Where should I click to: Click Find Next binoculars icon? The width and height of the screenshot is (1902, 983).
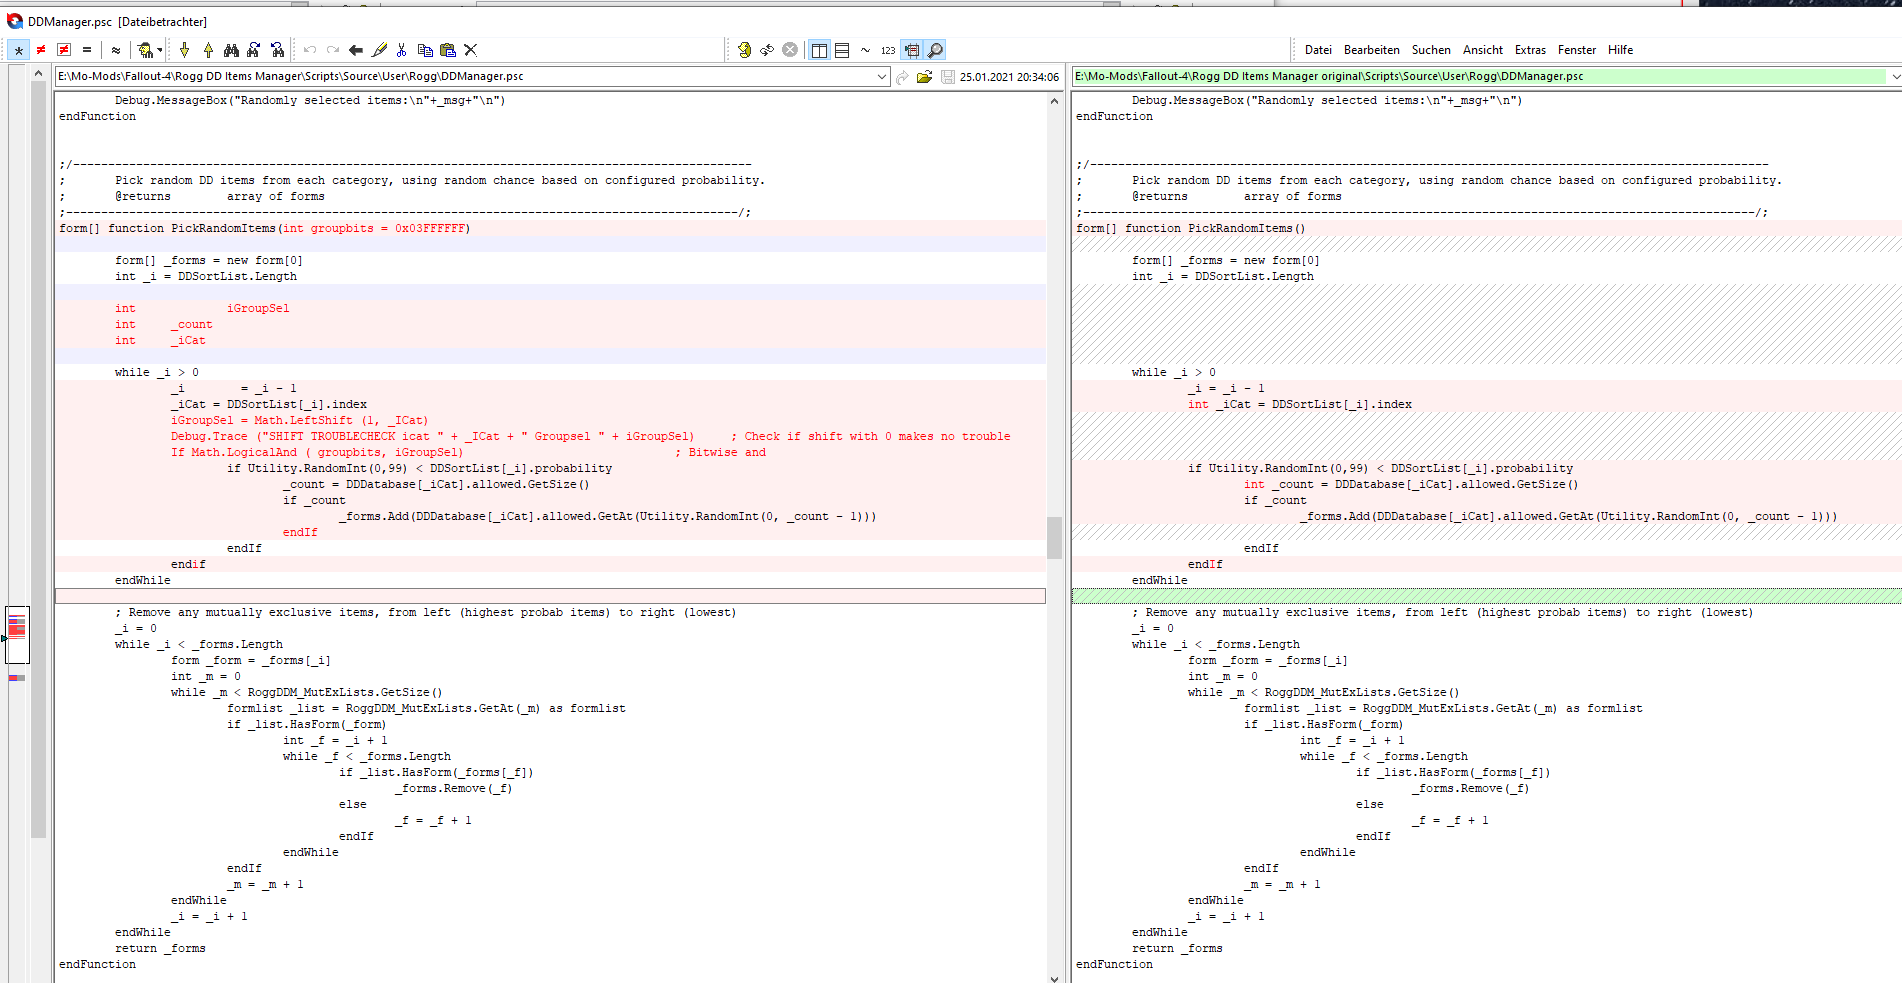click(254, 50)
